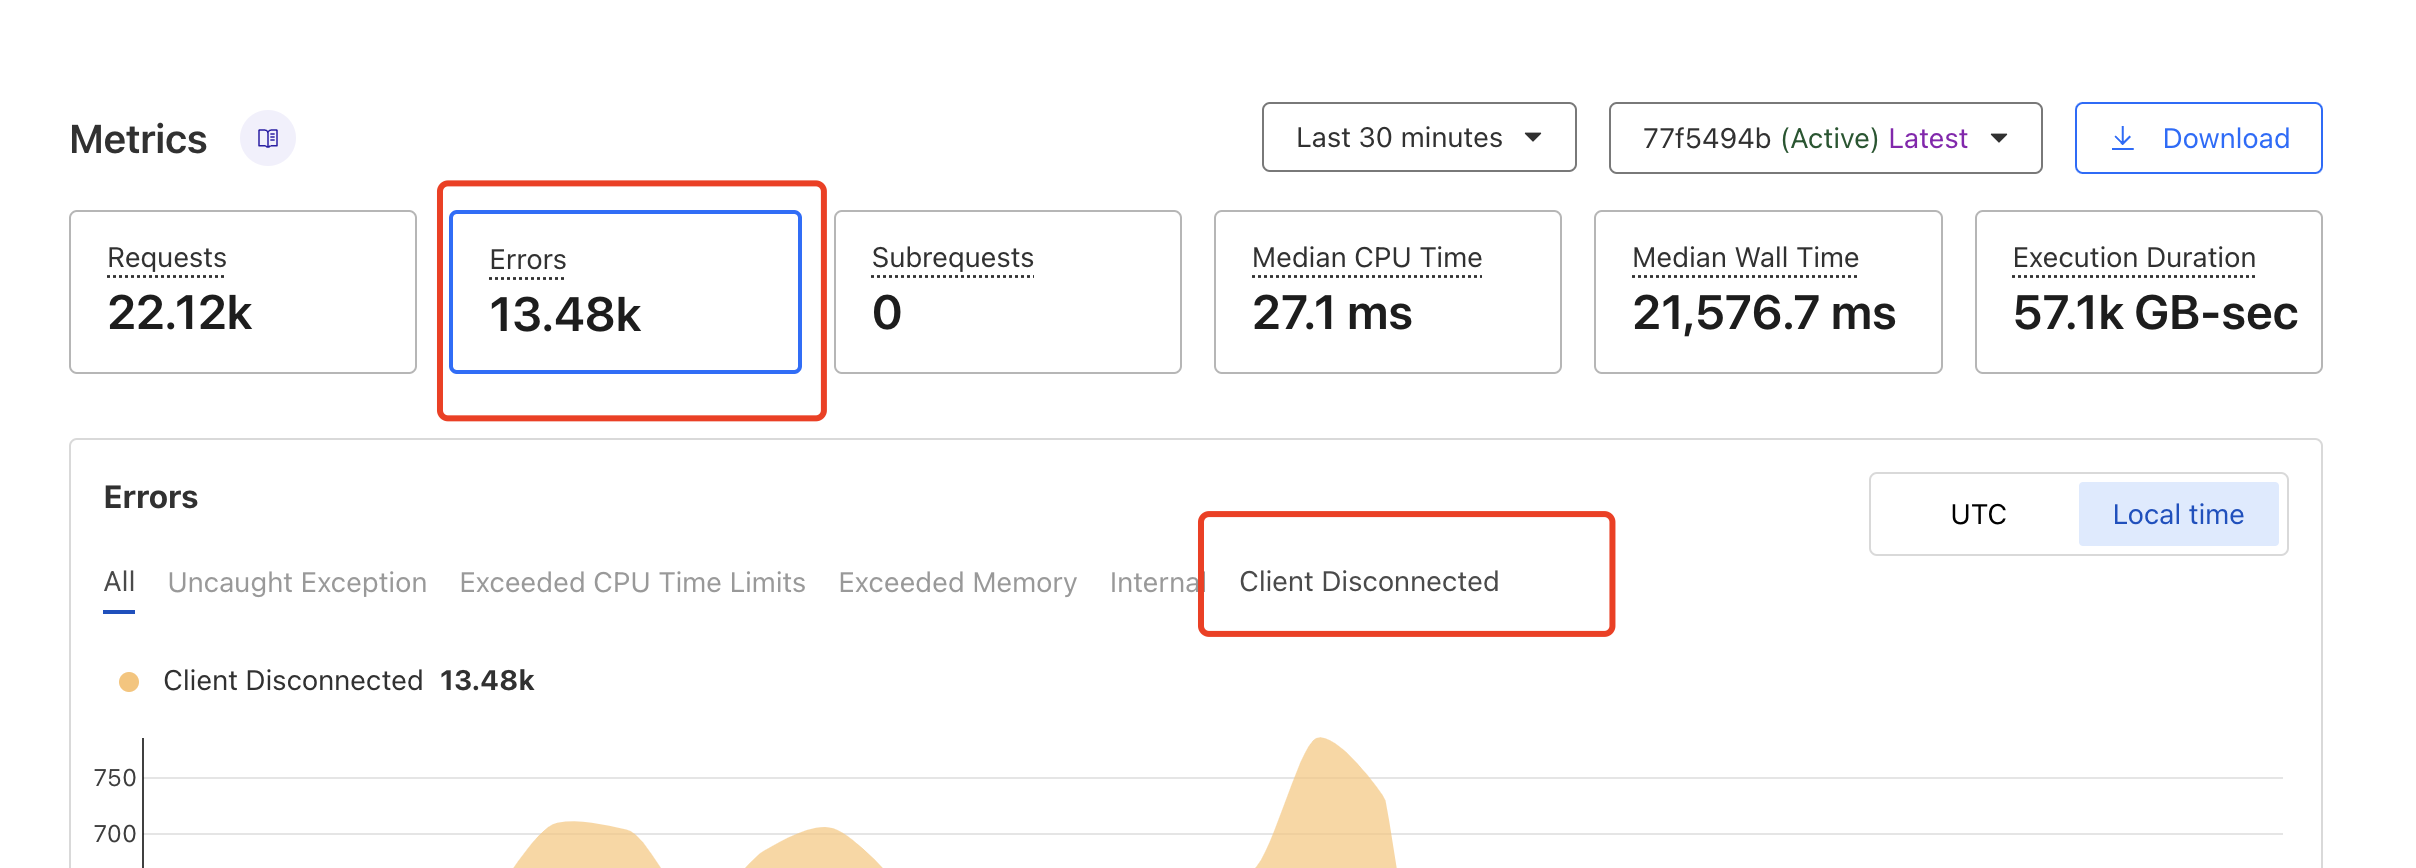Click the 22.12k requests value

180,313
